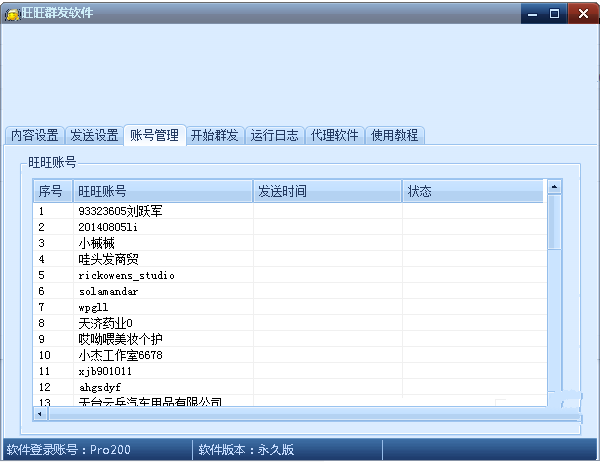Select account 小槭槭
The height and width of the screenshot is (462, 600).
tap(96, 243)
